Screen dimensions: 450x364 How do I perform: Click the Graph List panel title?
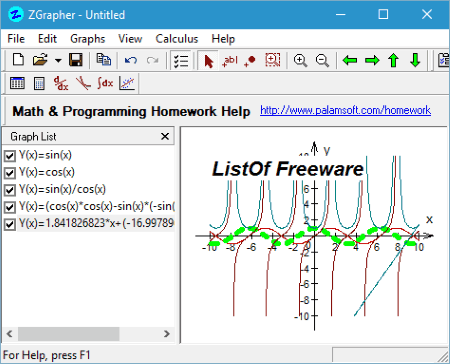pyautogui.click(x=33, y=136)
